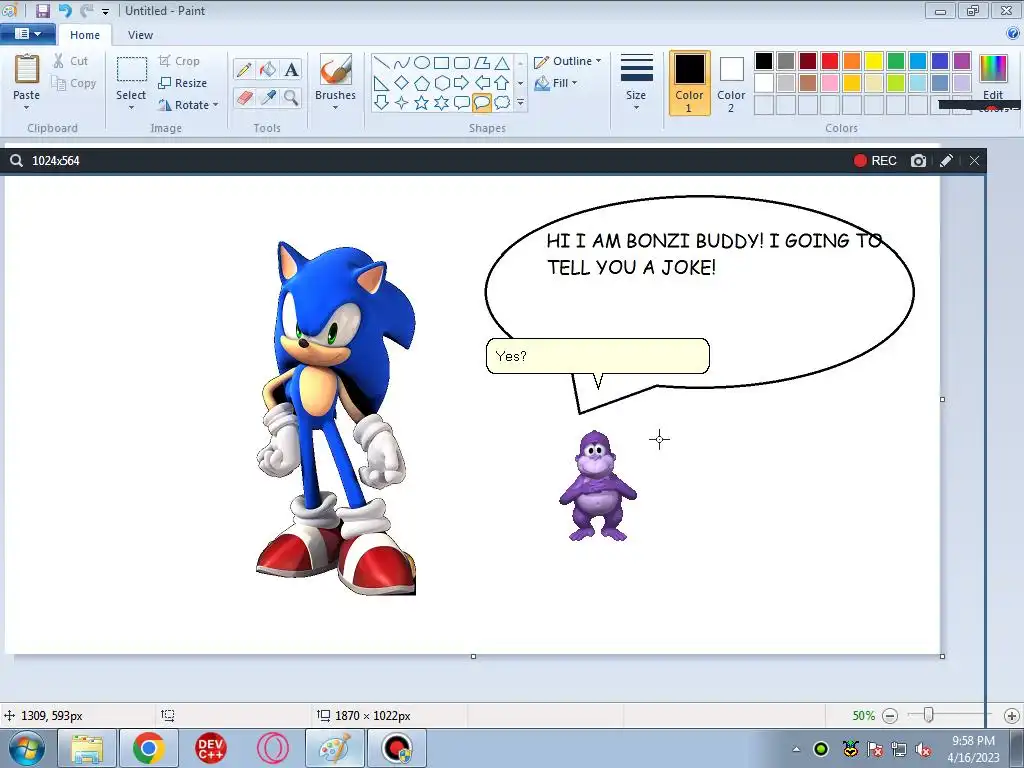Choose the Oval shape
The width and height of the screenshot is (1024, 768).
tap(422, 63)
